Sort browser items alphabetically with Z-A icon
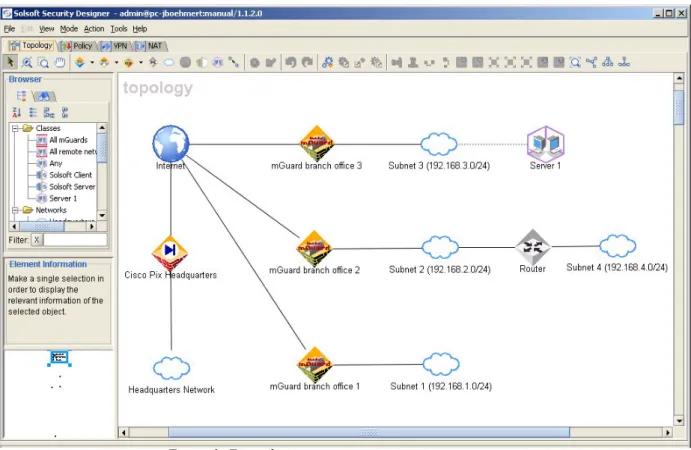Viewport: 691px width, 450px height. tap(17, 112)
